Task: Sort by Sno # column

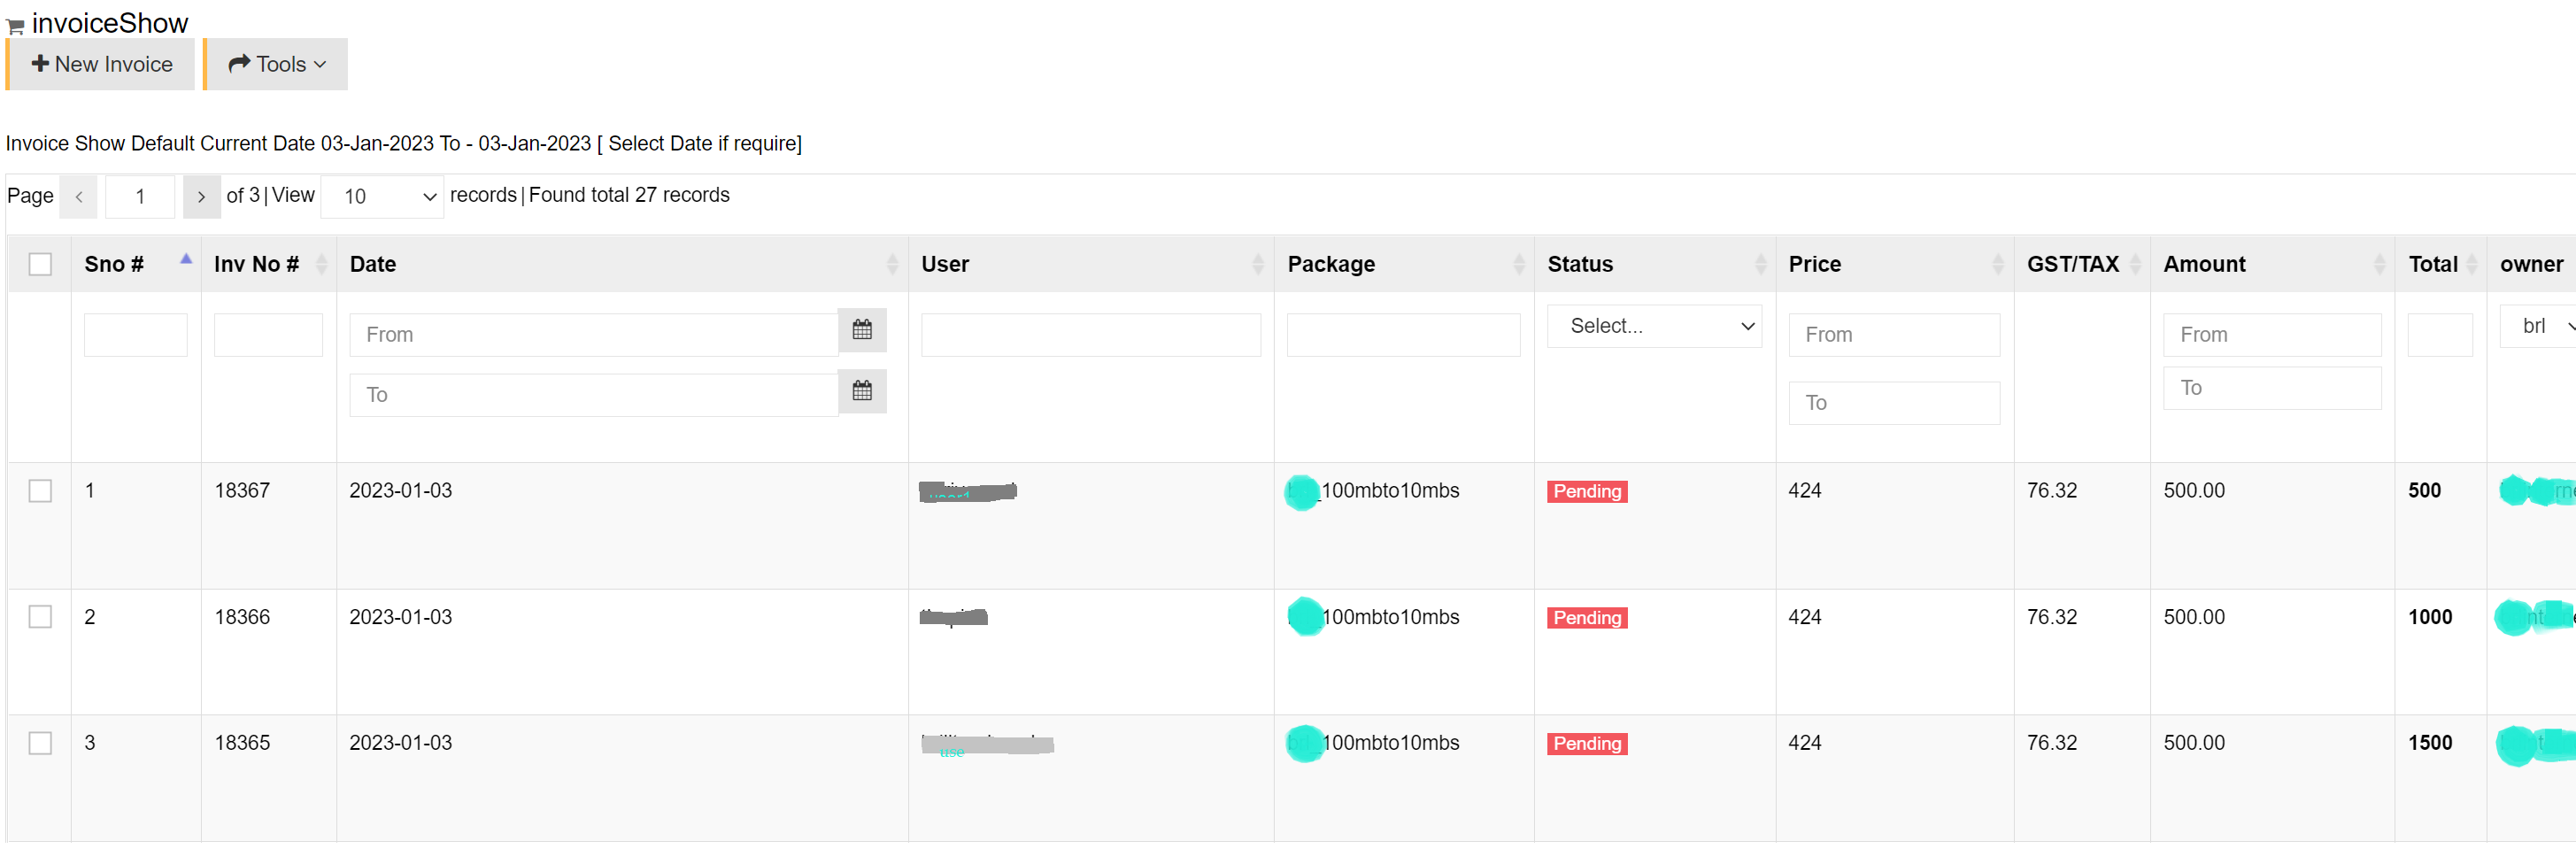Action: 137,265
